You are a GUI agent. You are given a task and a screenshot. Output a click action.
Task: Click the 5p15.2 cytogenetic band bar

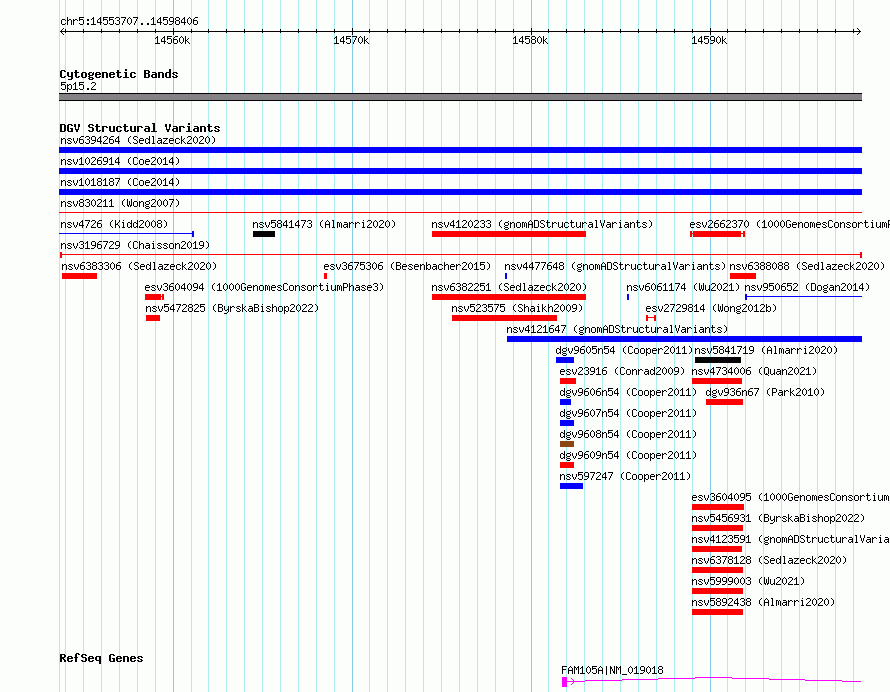460,97
